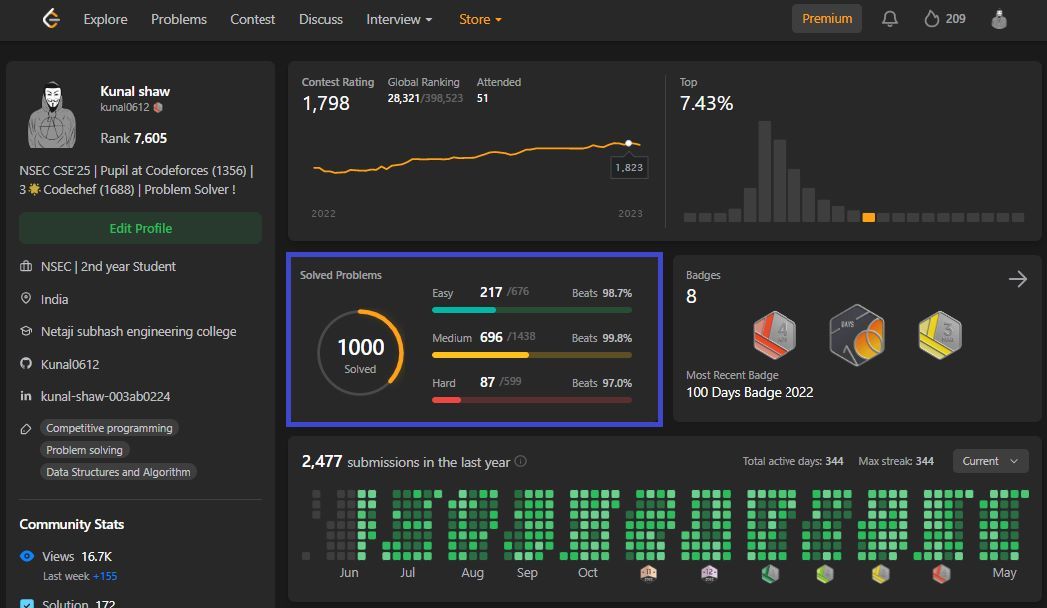This screenshot has width=1047, height=608.
Task: Open the Current year dropdown
Action: pyautogui.click(x=990, y=461)
